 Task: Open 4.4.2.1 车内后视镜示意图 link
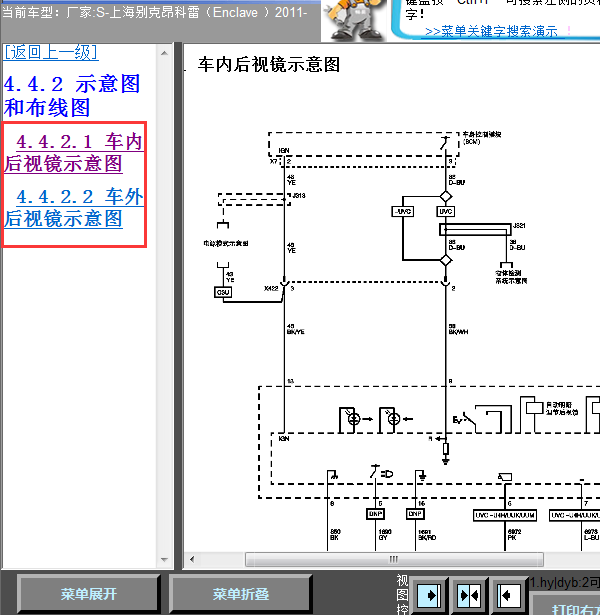[74, 153]
